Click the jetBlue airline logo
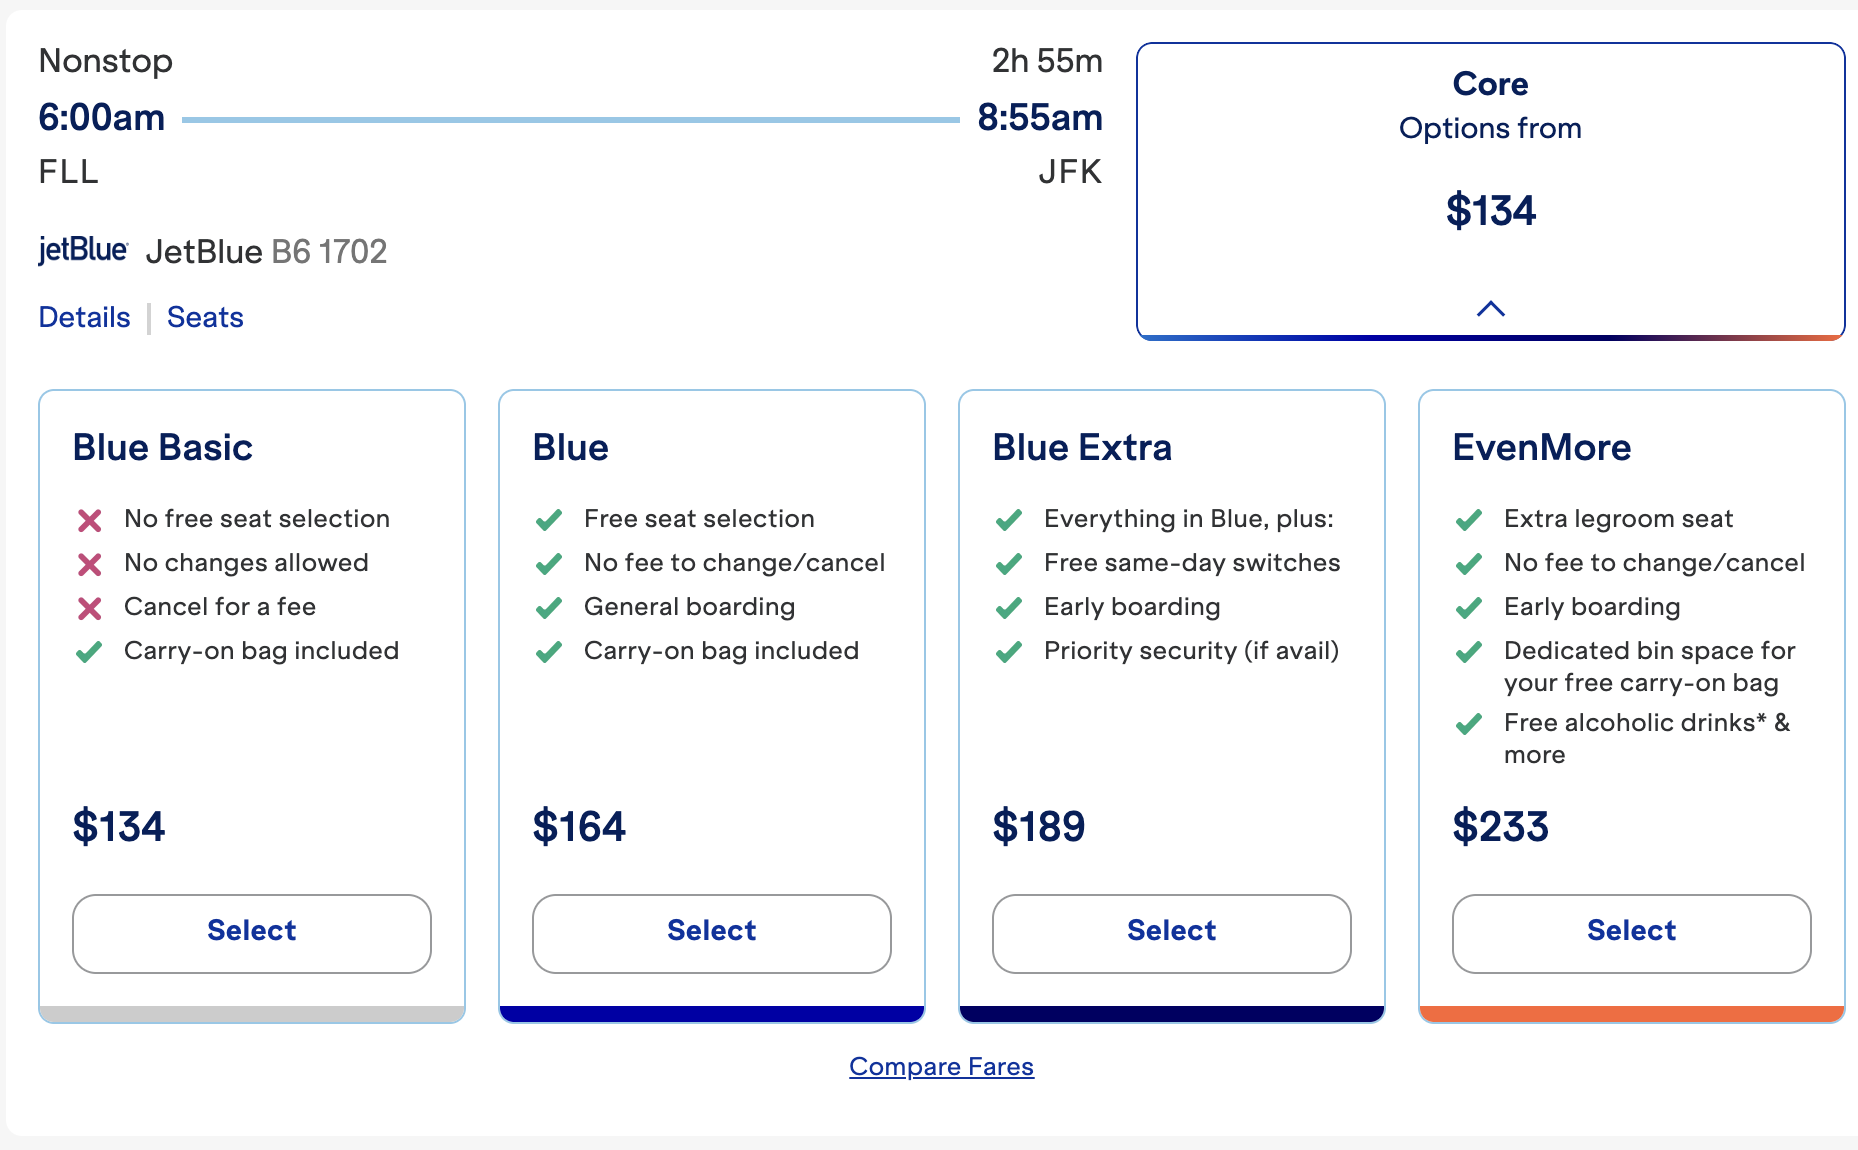 [84, 250]
